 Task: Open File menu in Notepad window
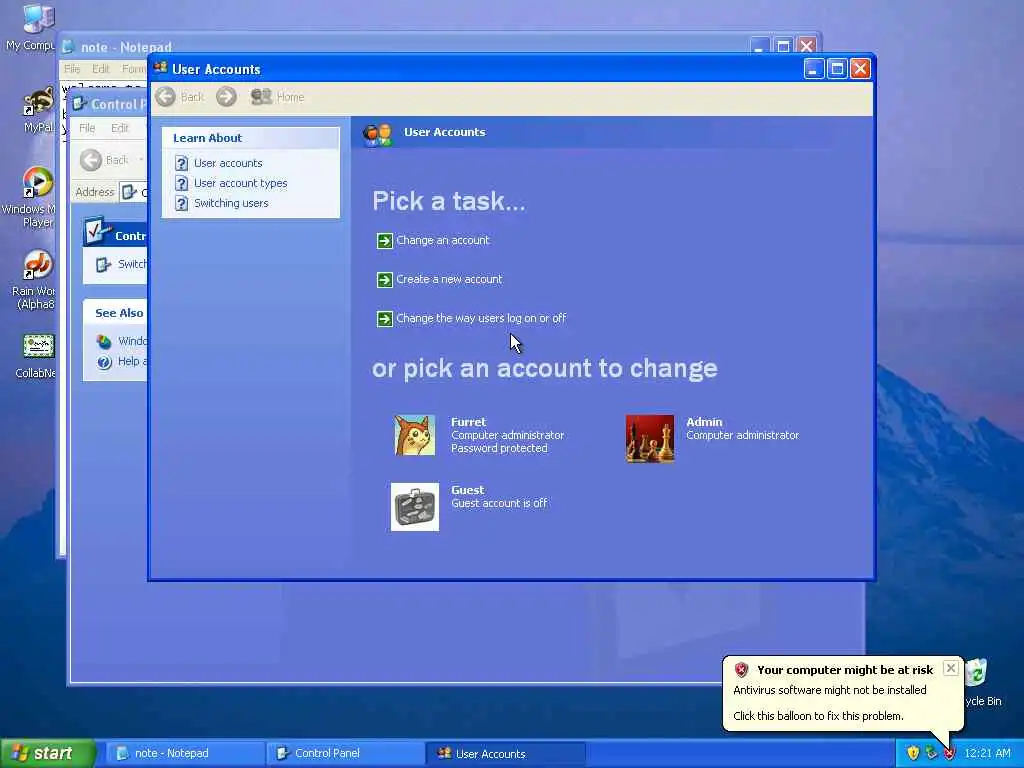[x=72, y=69]
